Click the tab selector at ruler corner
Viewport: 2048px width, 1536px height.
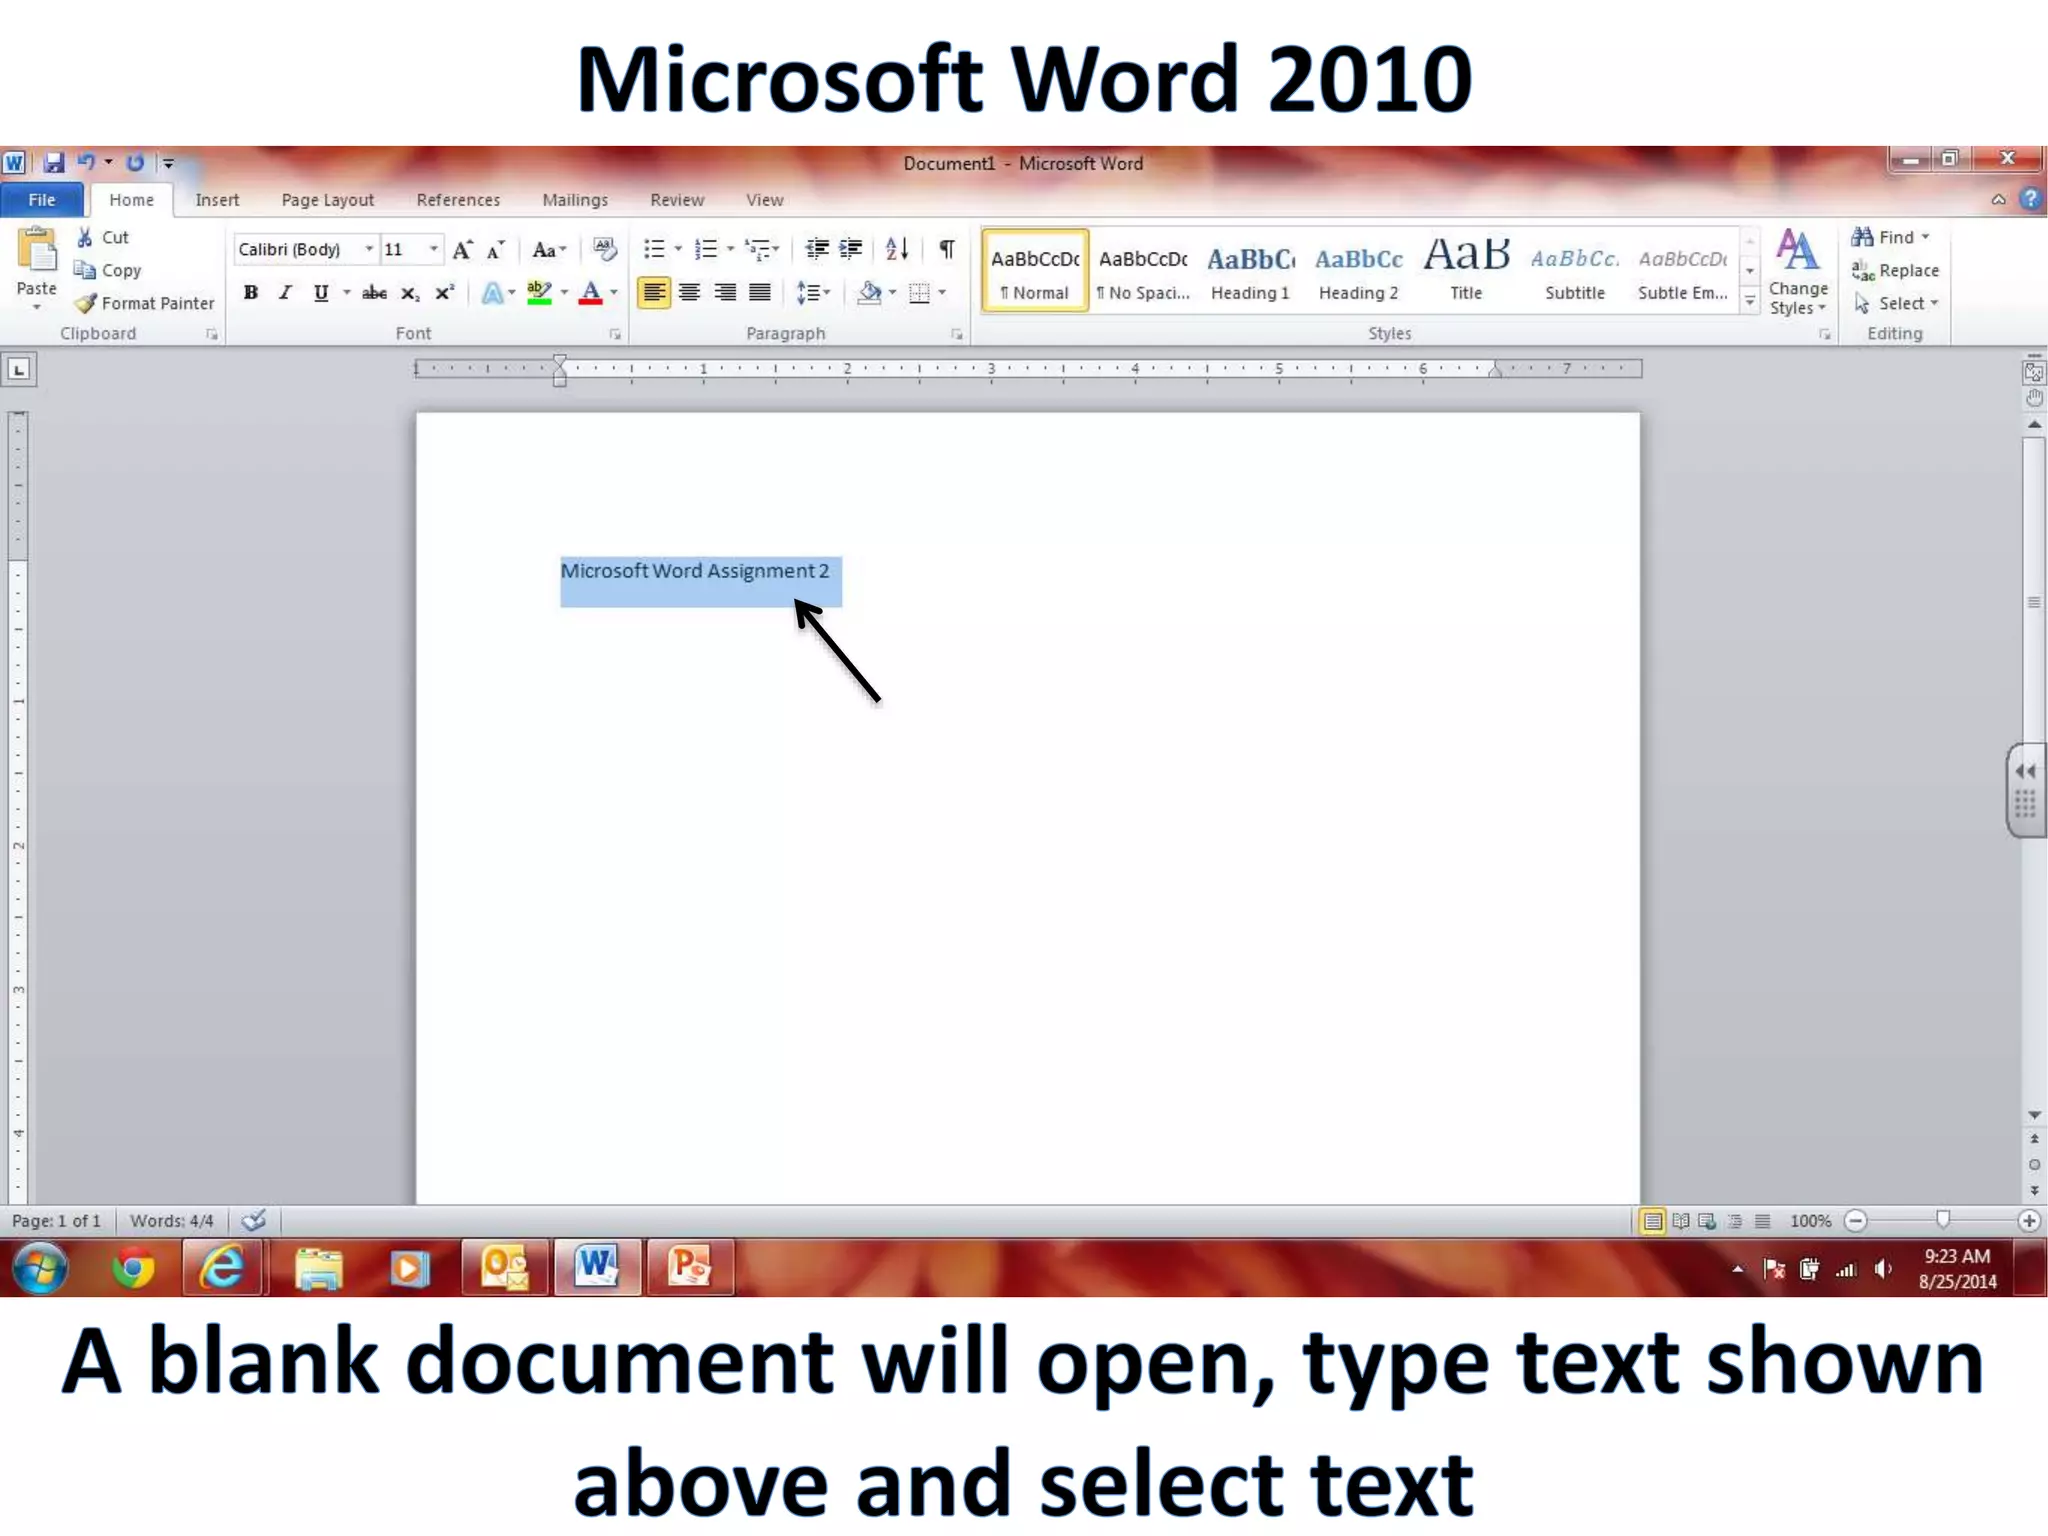(19, 370)
